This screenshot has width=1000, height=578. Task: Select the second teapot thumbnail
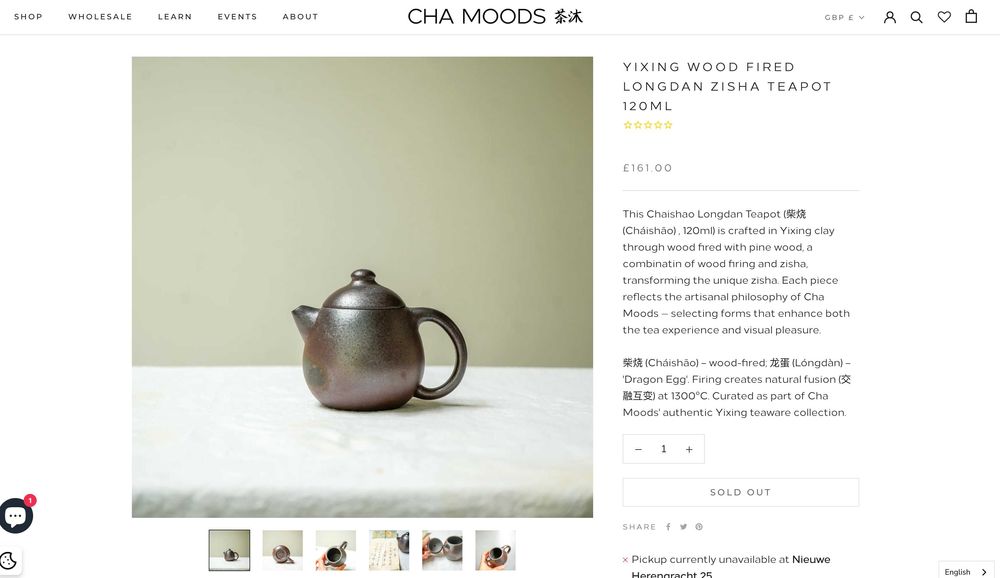[x=283, y=550]
